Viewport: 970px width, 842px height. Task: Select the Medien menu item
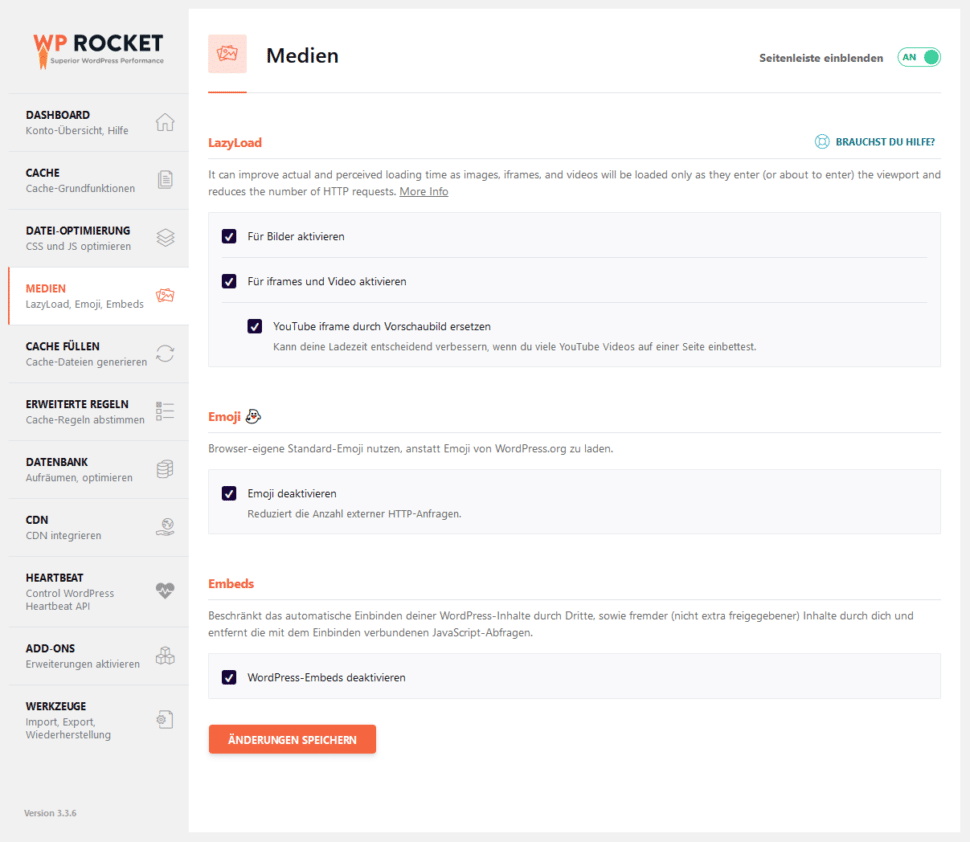(x=98, y=296)
